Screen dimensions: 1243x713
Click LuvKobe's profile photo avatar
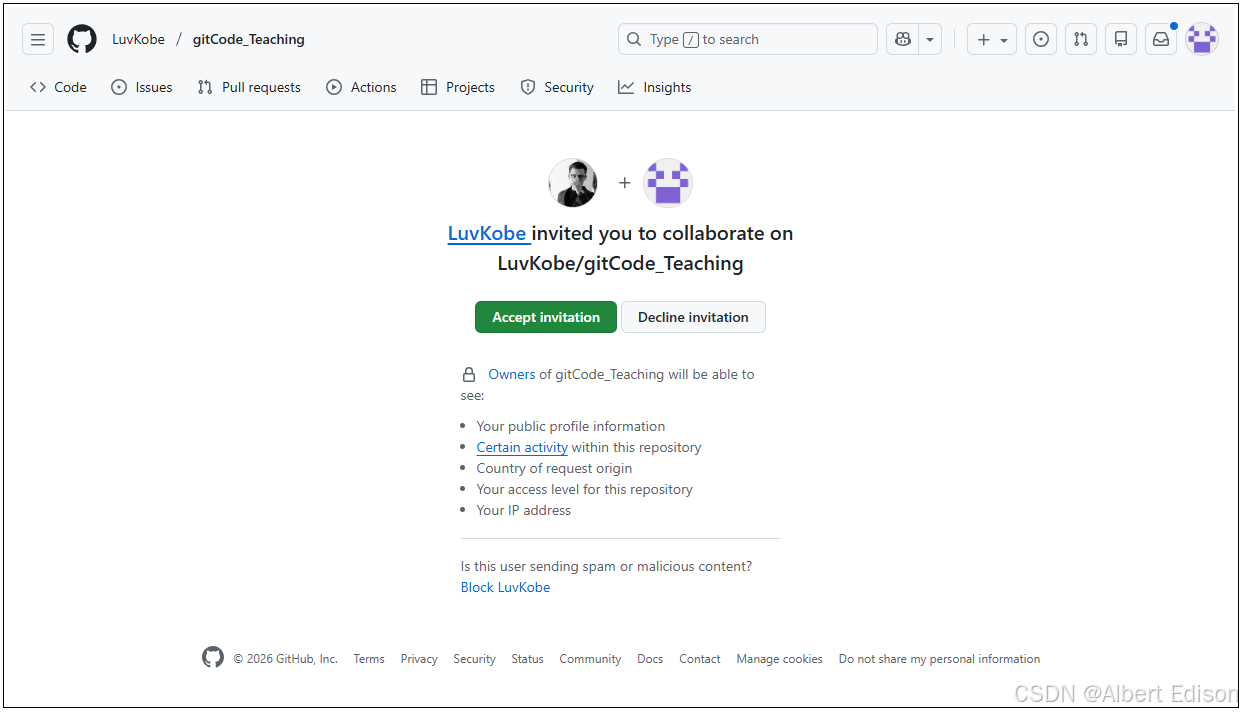[573, 183]
